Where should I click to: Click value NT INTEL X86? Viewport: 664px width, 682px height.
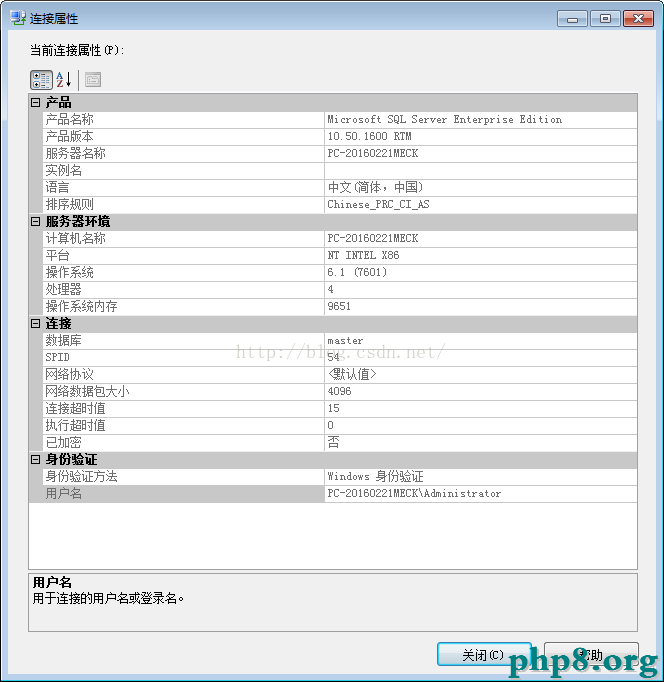click(363, 255)
